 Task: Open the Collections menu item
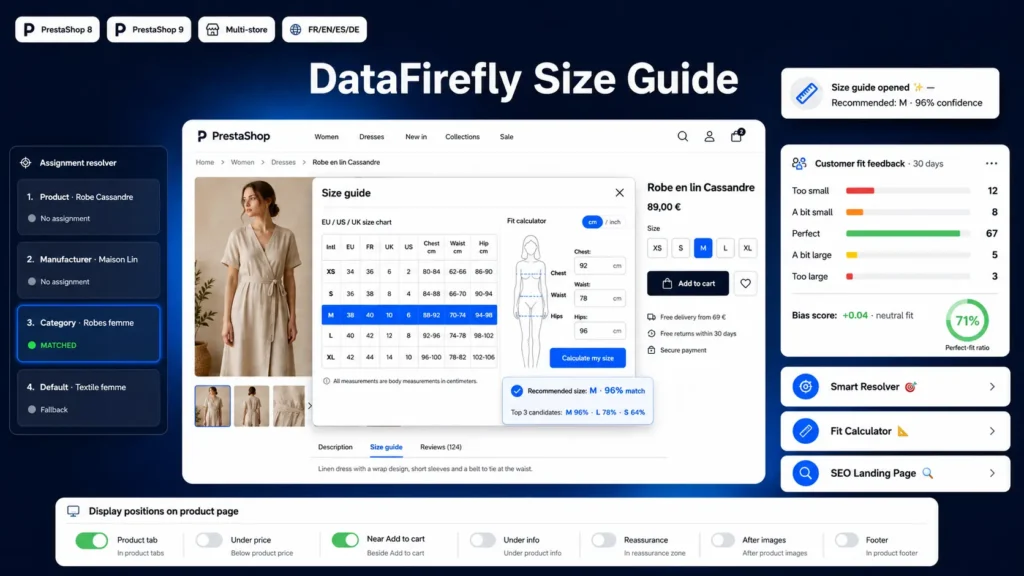coord(462,136)
